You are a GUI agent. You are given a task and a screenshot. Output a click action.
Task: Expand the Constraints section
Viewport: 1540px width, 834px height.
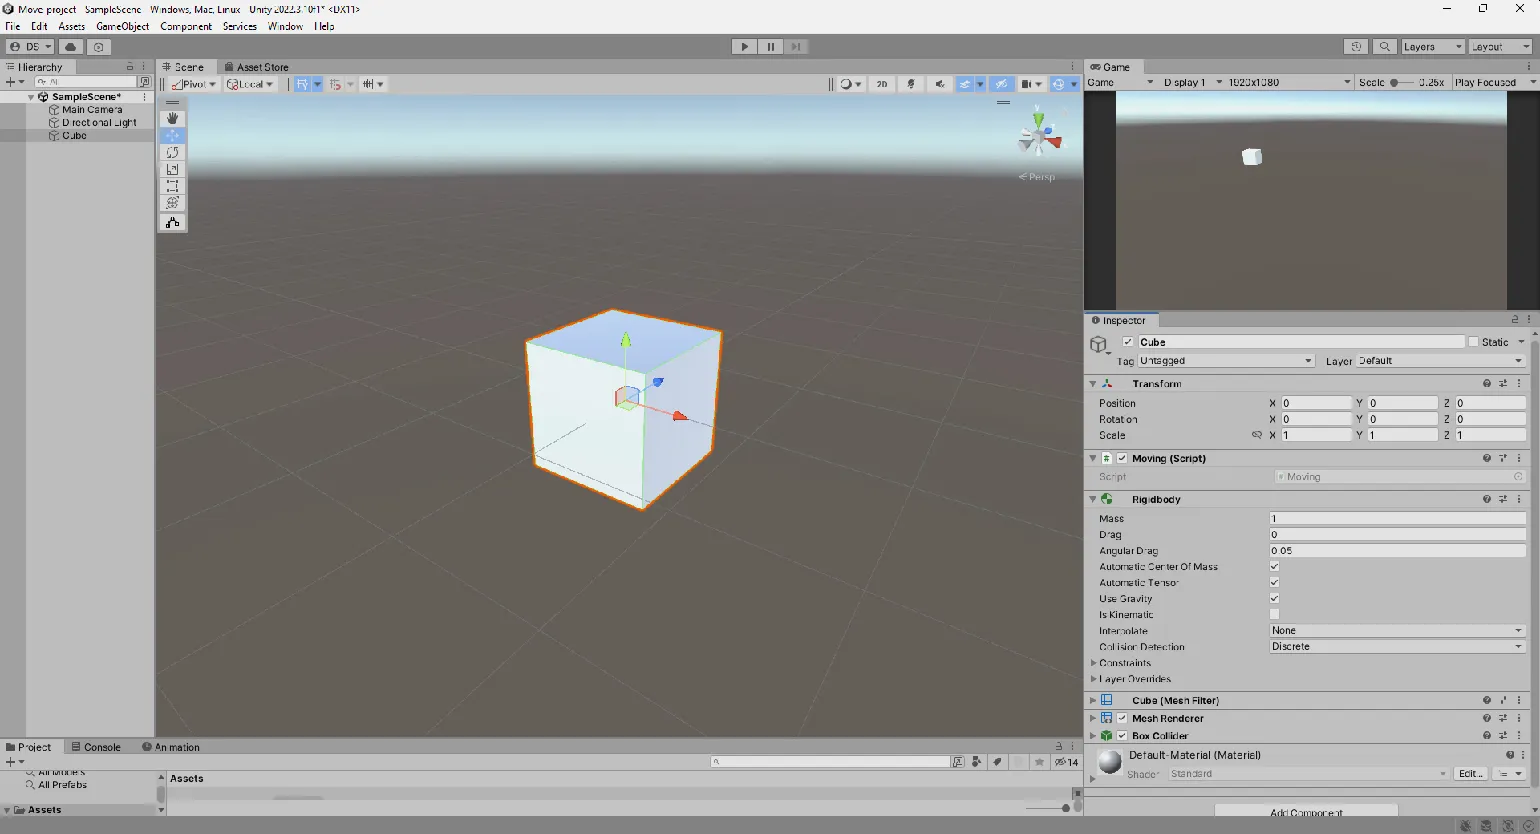click(x=1093, y=663)
